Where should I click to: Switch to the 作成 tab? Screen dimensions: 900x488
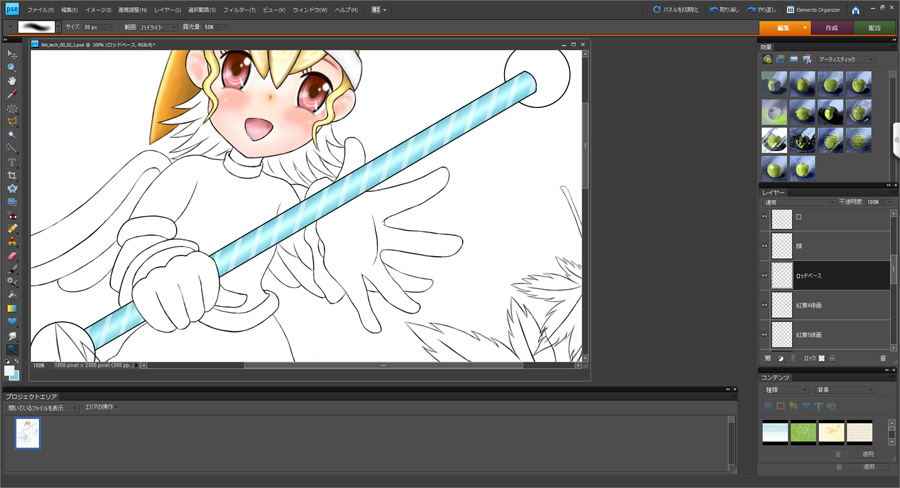831,28
